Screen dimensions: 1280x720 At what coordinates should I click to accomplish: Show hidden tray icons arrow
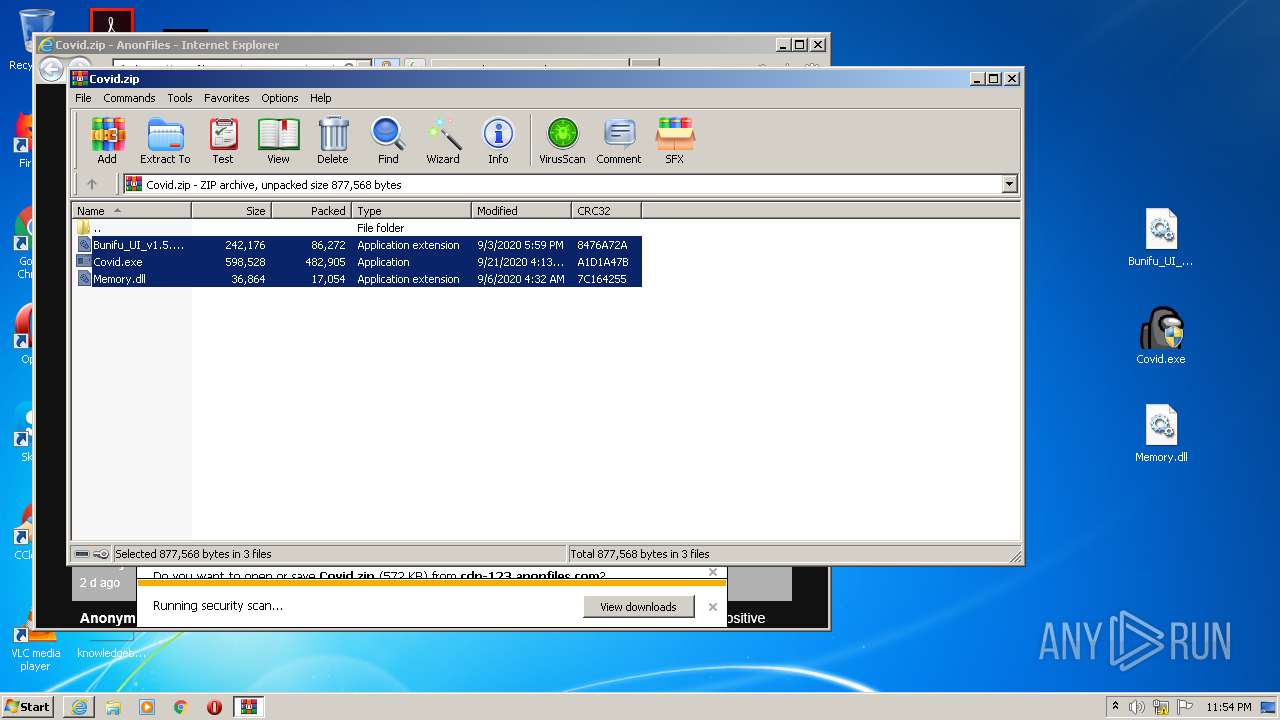(1115, 707)
